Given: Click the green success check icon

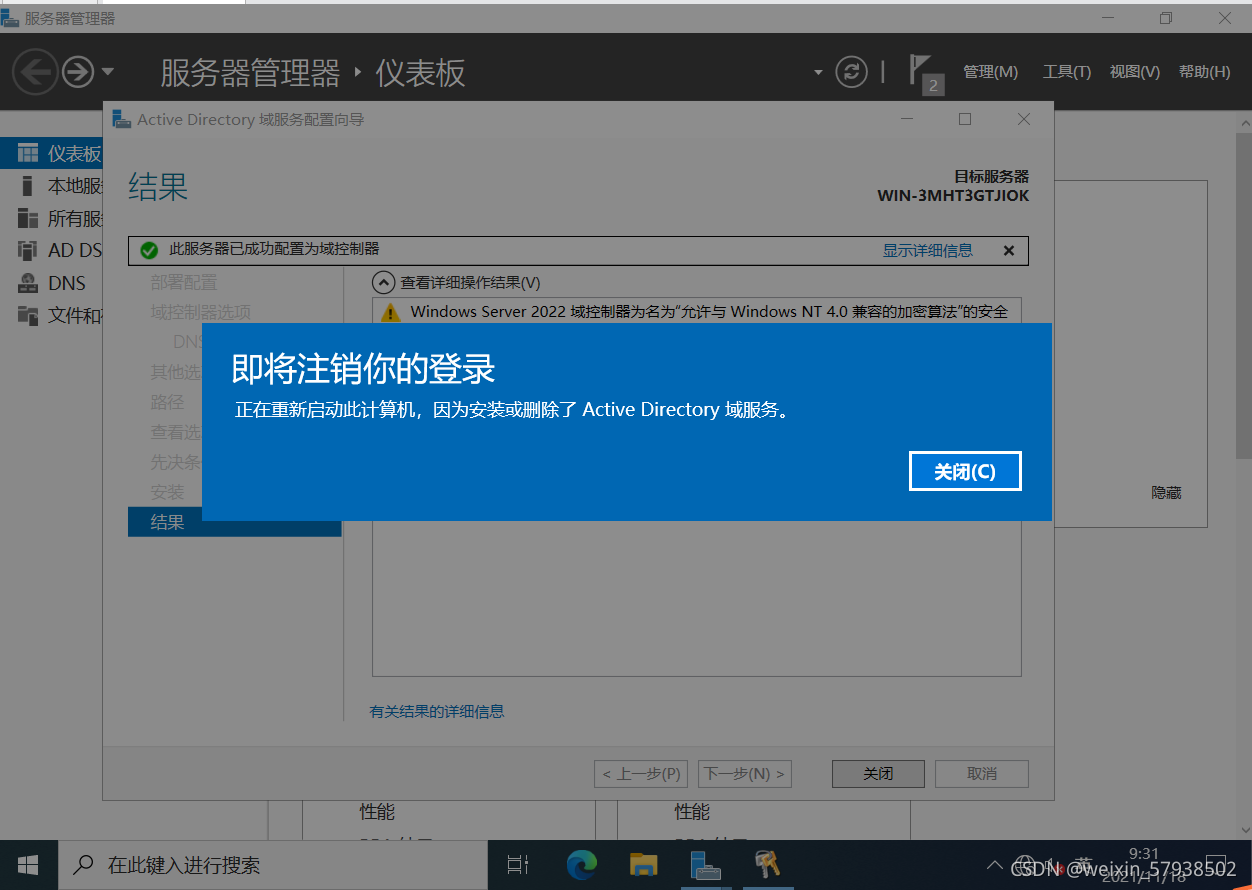Looking at the screenshot, I should (x=149, y=250).
